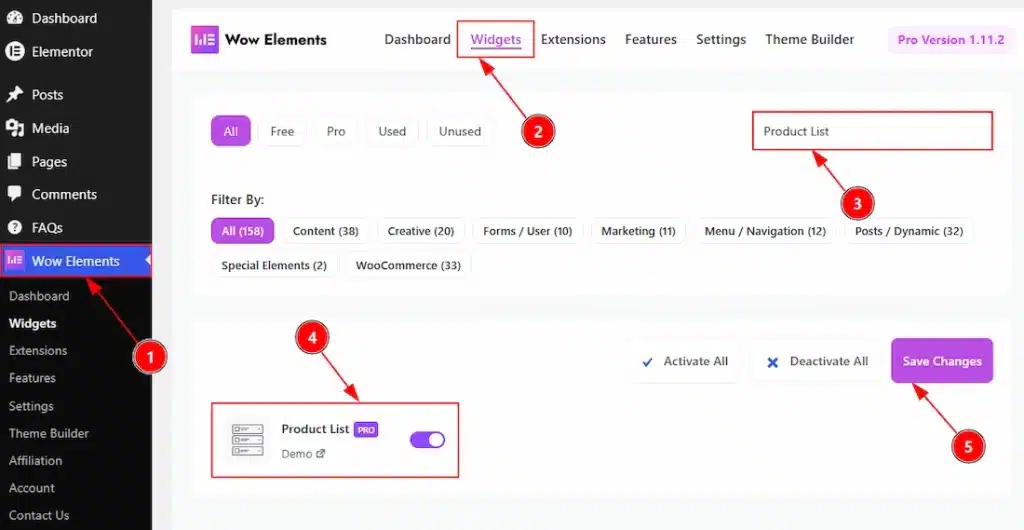Click the Dashboard gauge icon in sidebar

click(14, 18)
